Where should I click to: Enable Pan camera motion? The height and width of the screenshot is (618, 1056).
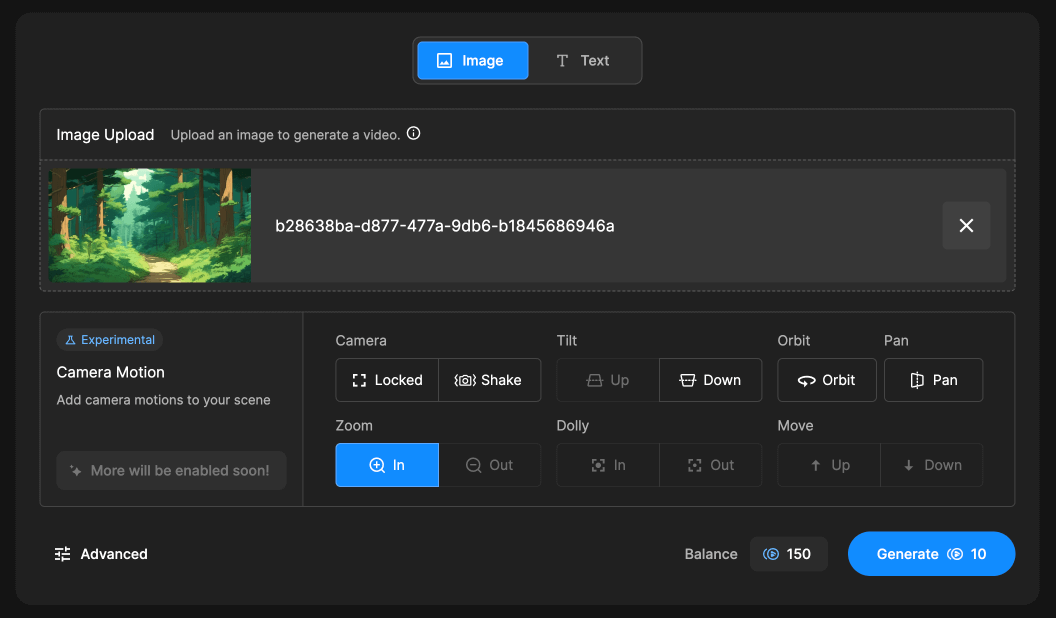(933, 380)
